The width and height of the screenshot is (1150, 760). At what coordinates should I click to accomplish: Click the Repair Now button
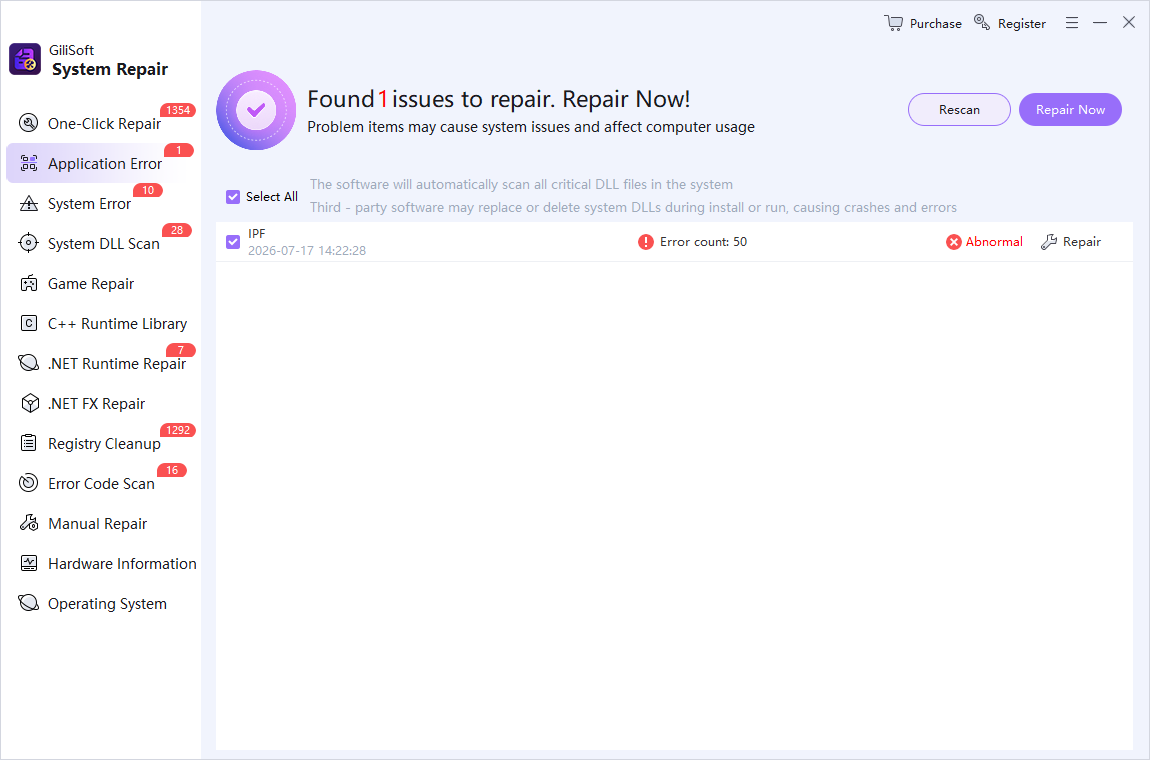1070,109
